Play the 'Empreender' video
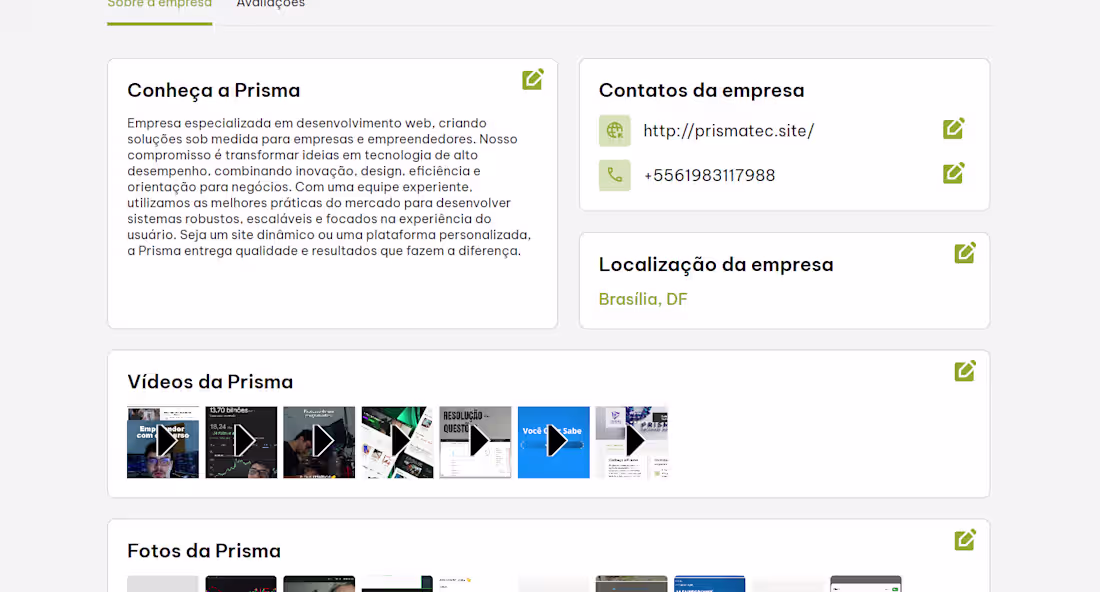This screenshot has height=592, width=1100. pyautogui.click(x=163, y=442)
